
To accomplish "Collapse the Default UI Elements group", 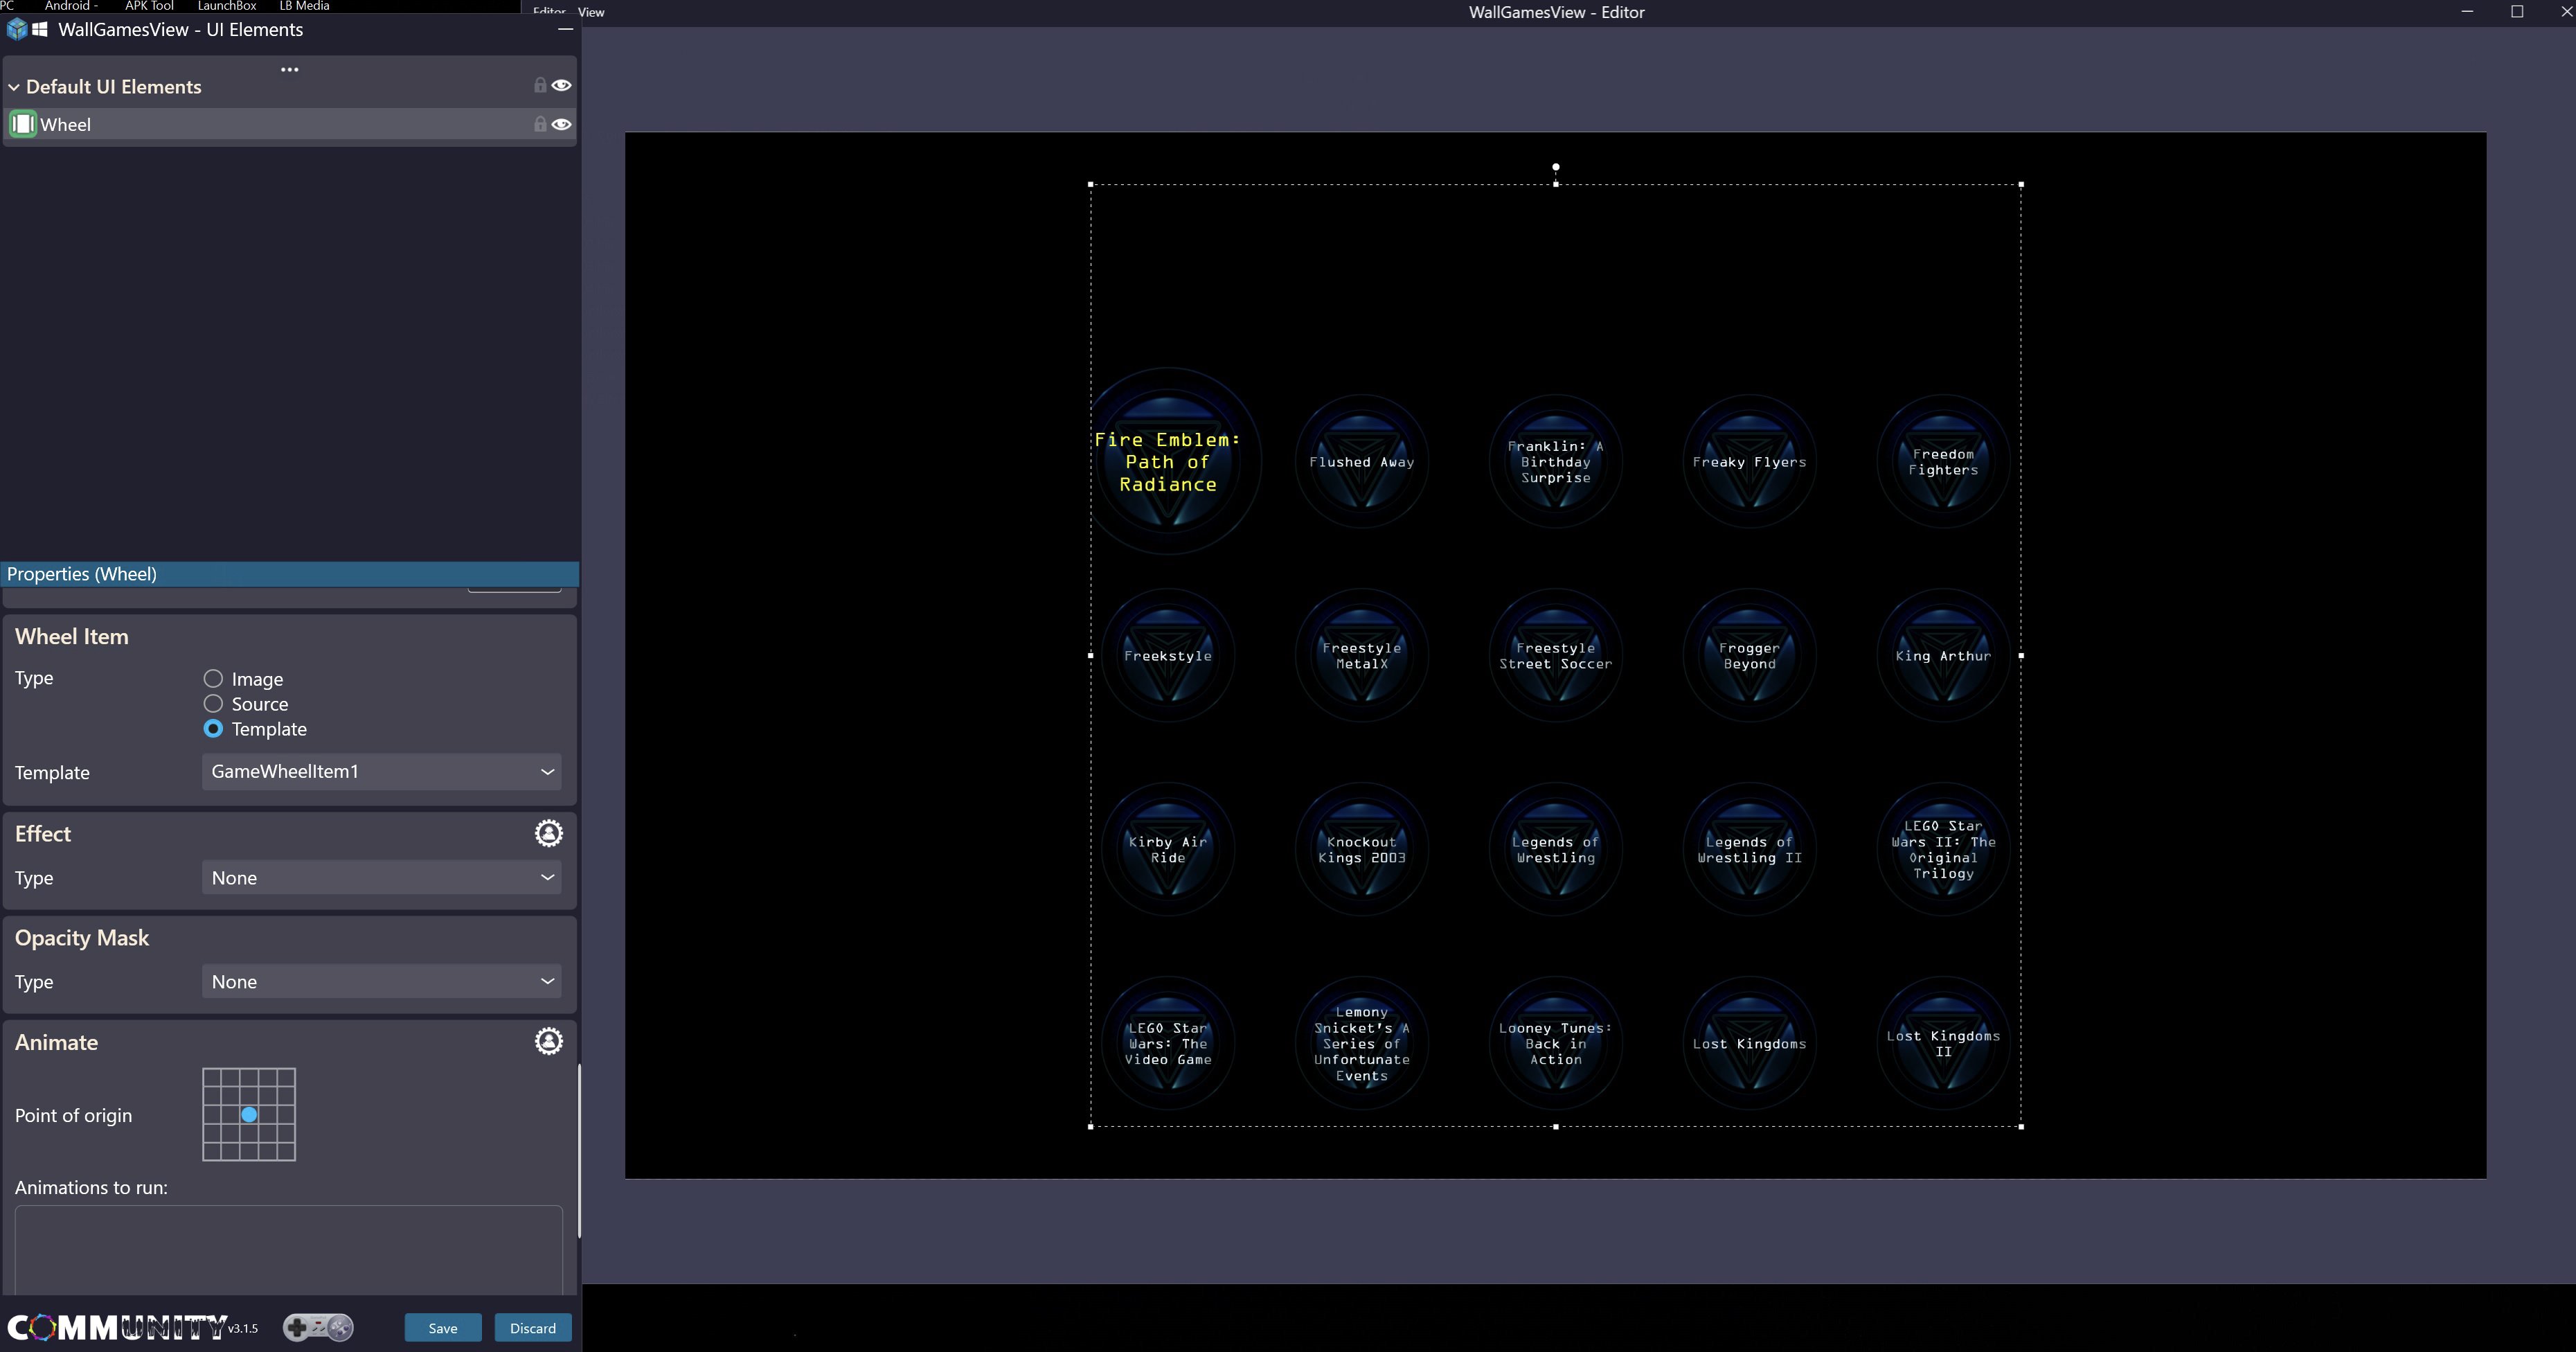I will [x=14, y=87].
